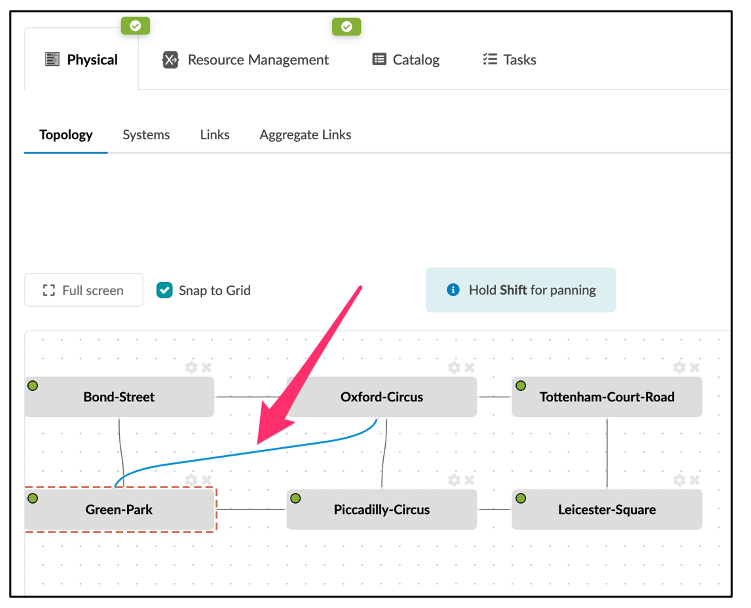Go to the Tasks tab

(x=509, y=60)
